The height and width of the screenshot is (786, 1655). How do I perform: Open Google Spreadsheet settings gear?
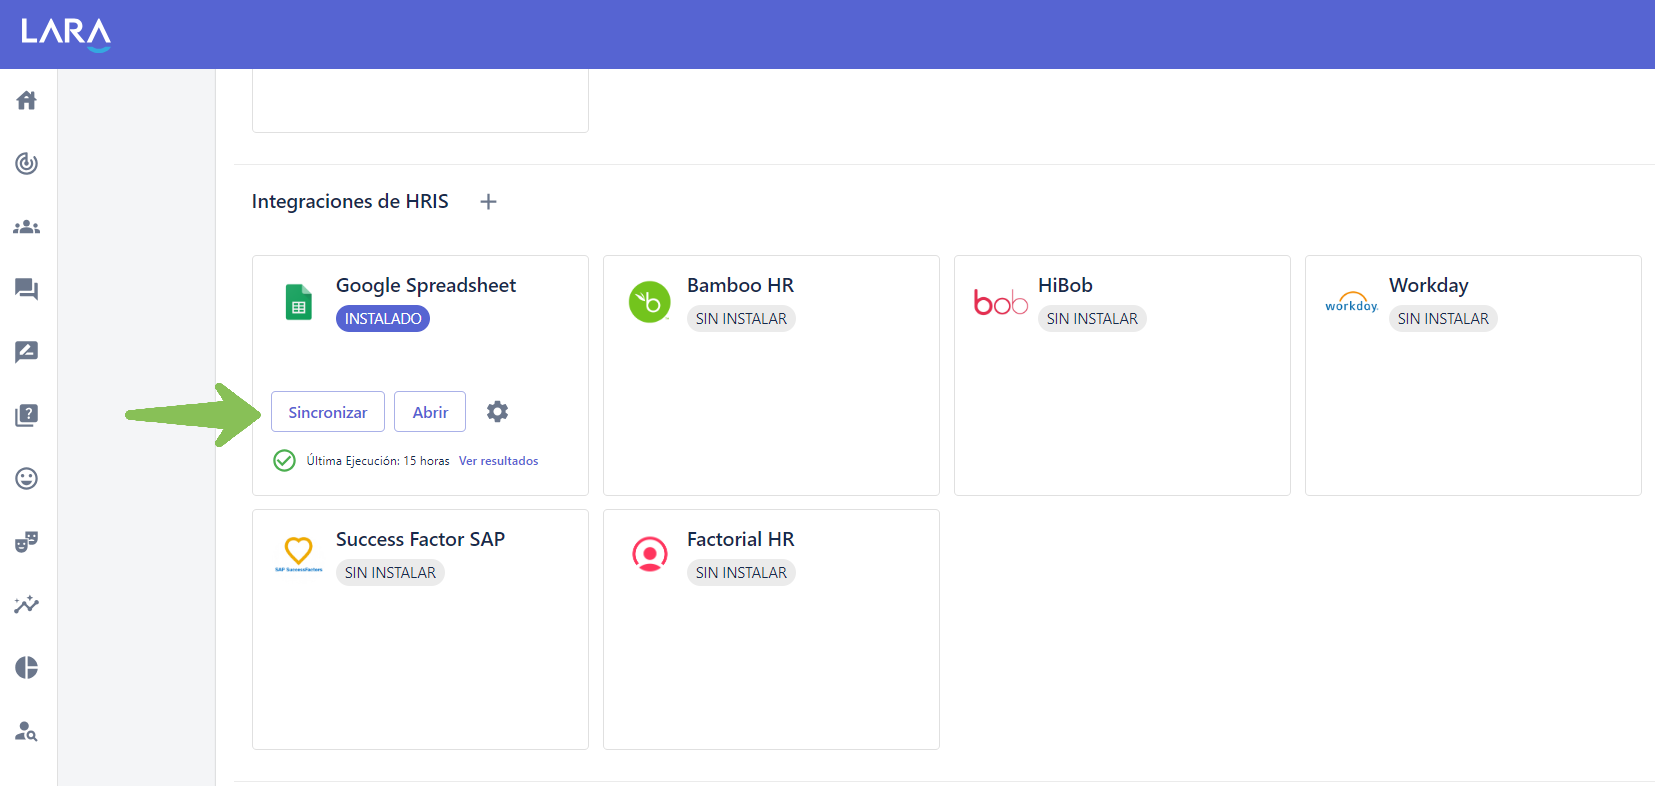pyautogui.click(x=497, y=411)
